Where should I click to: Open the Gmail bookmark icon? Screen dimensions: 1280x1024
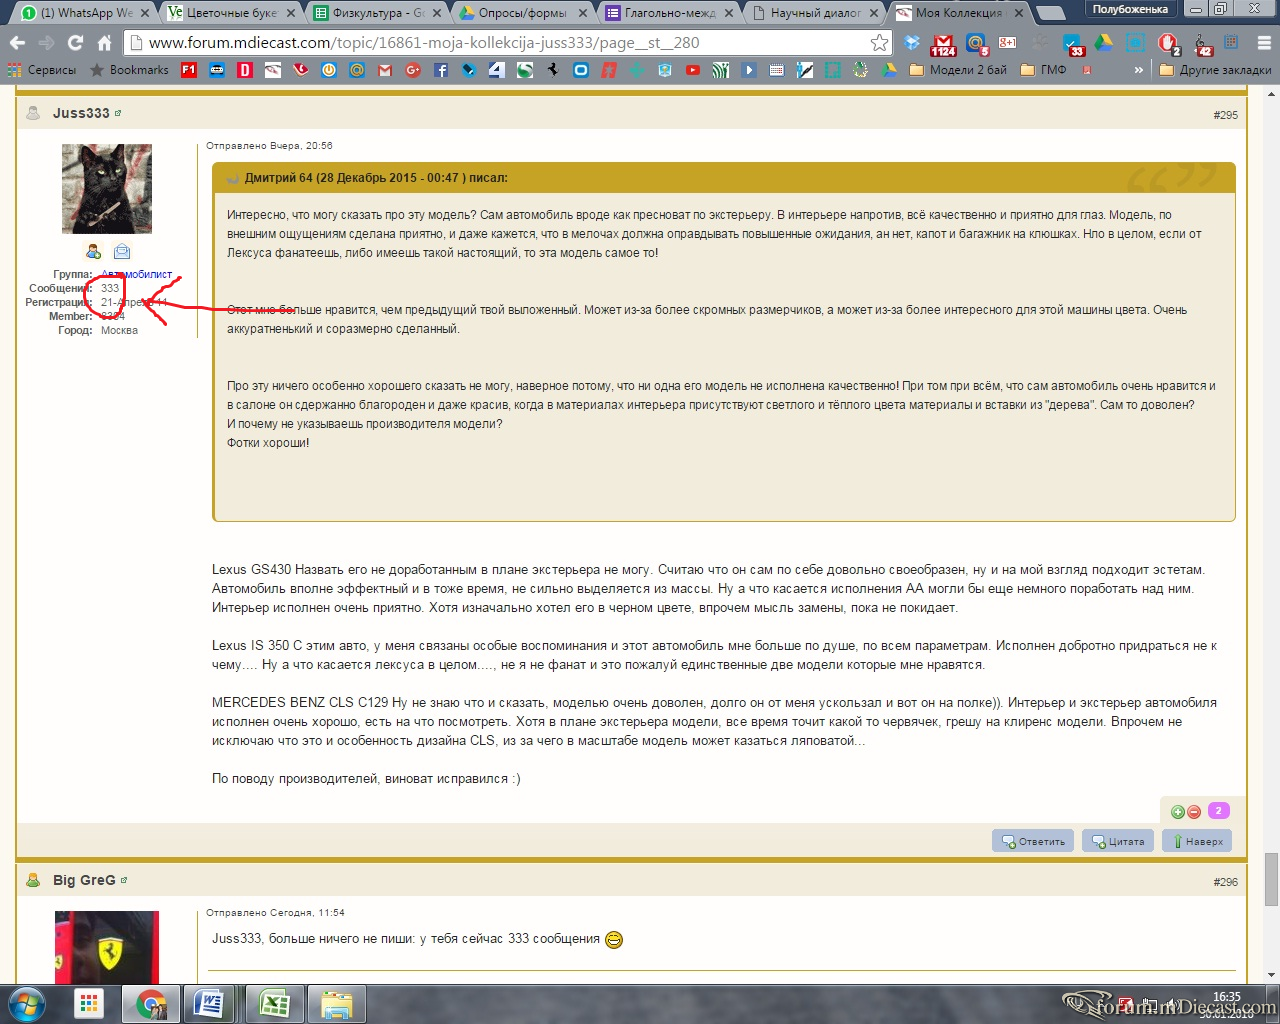coord(385,70)
